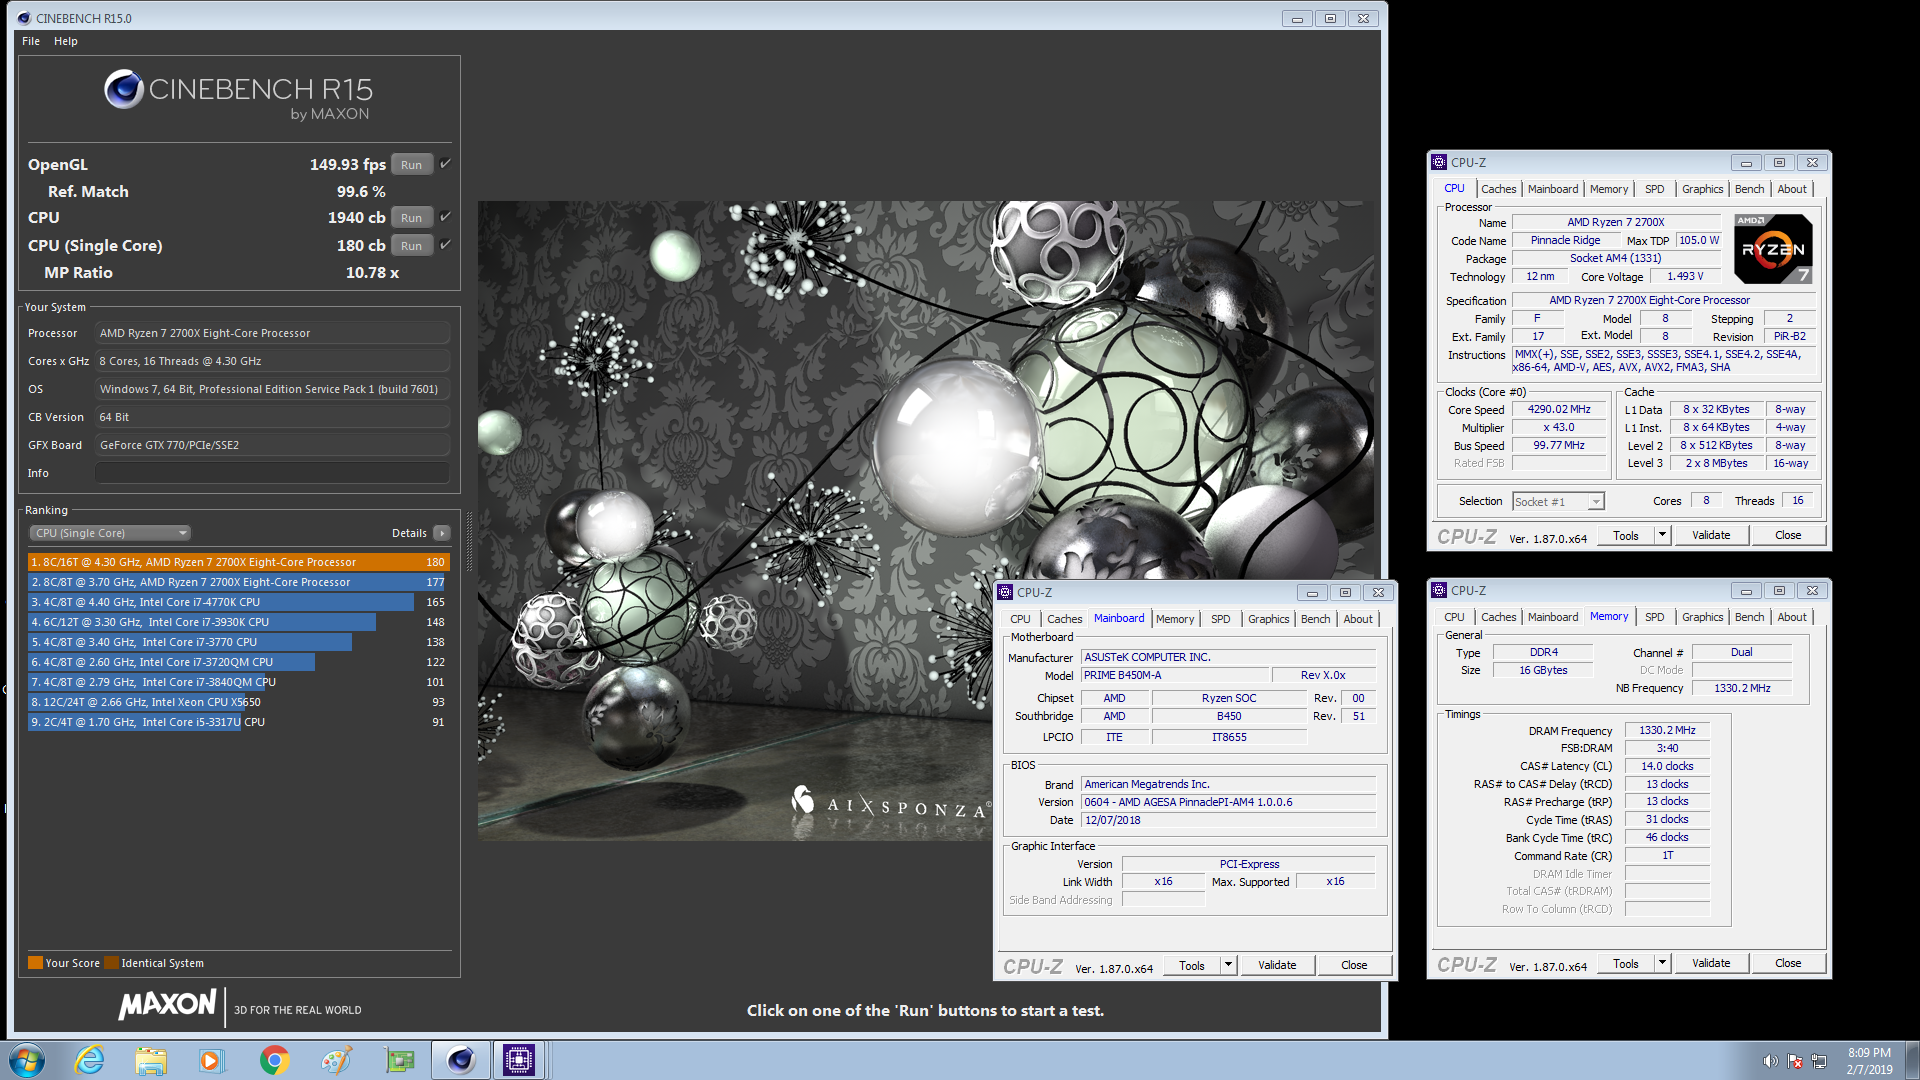
Task: Switch to CPU-Z taskbar icon
Action: tap(519, 1060)
